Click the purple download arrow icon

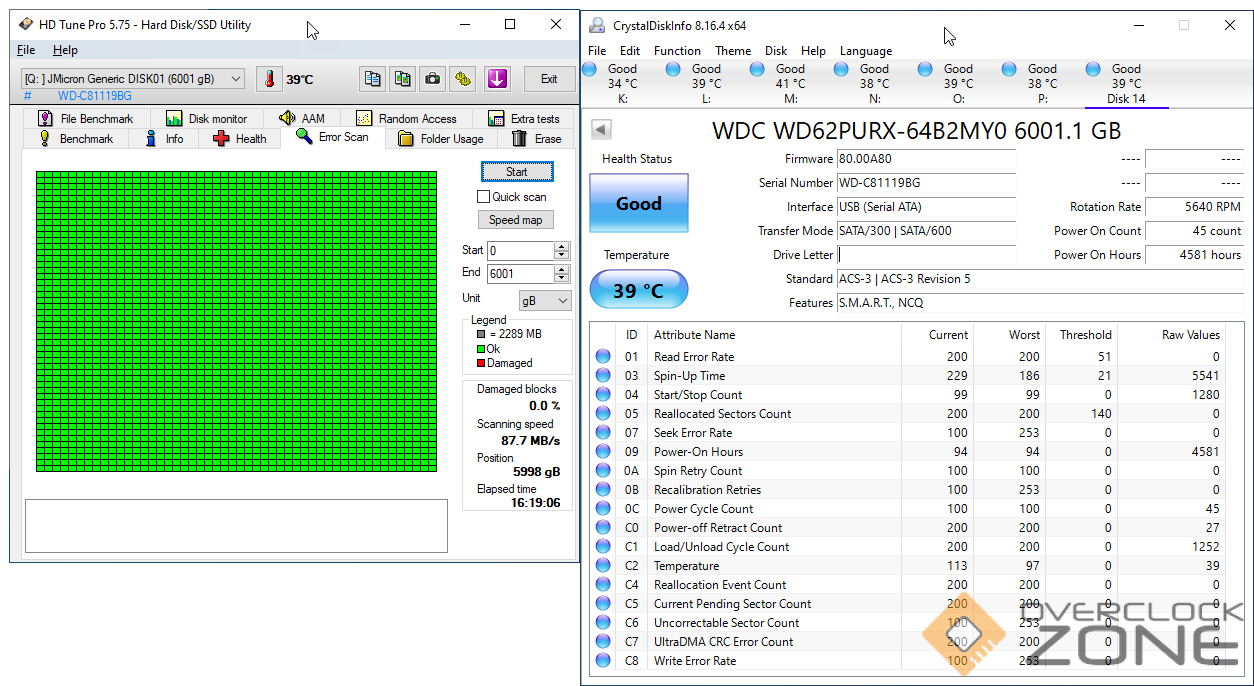pos(497,79)
